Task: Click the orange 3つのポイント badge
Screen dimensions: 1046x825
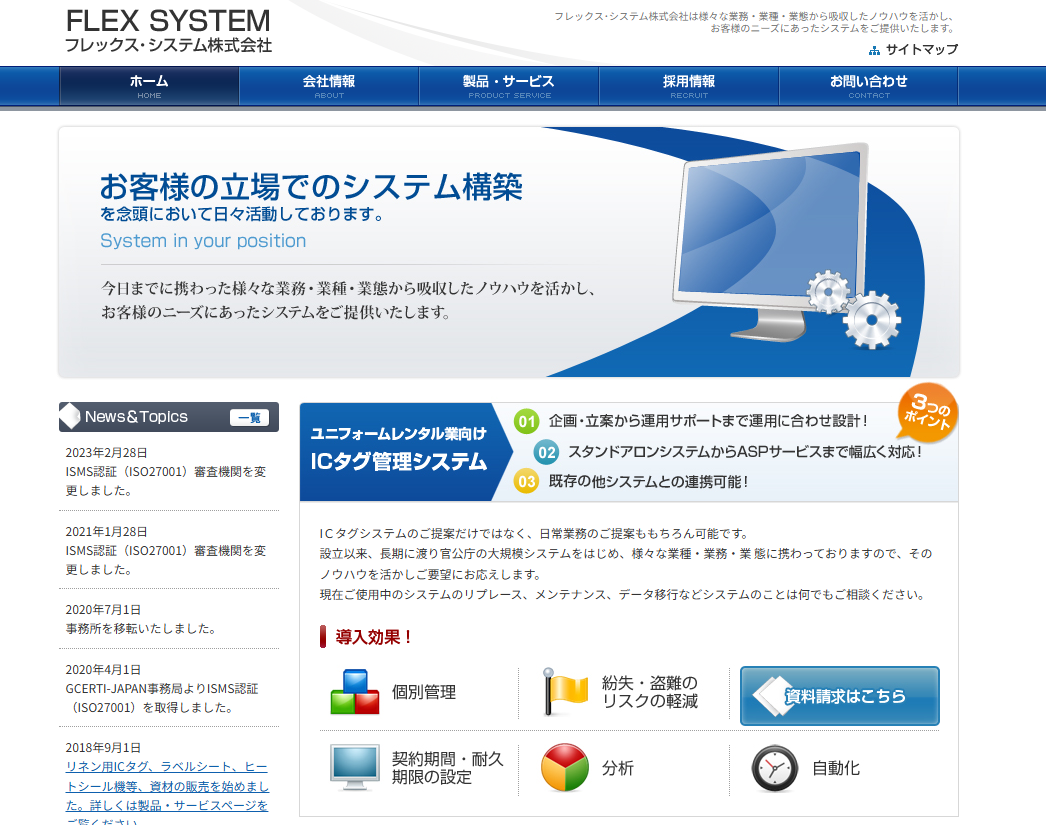Action: pos(928,412)
